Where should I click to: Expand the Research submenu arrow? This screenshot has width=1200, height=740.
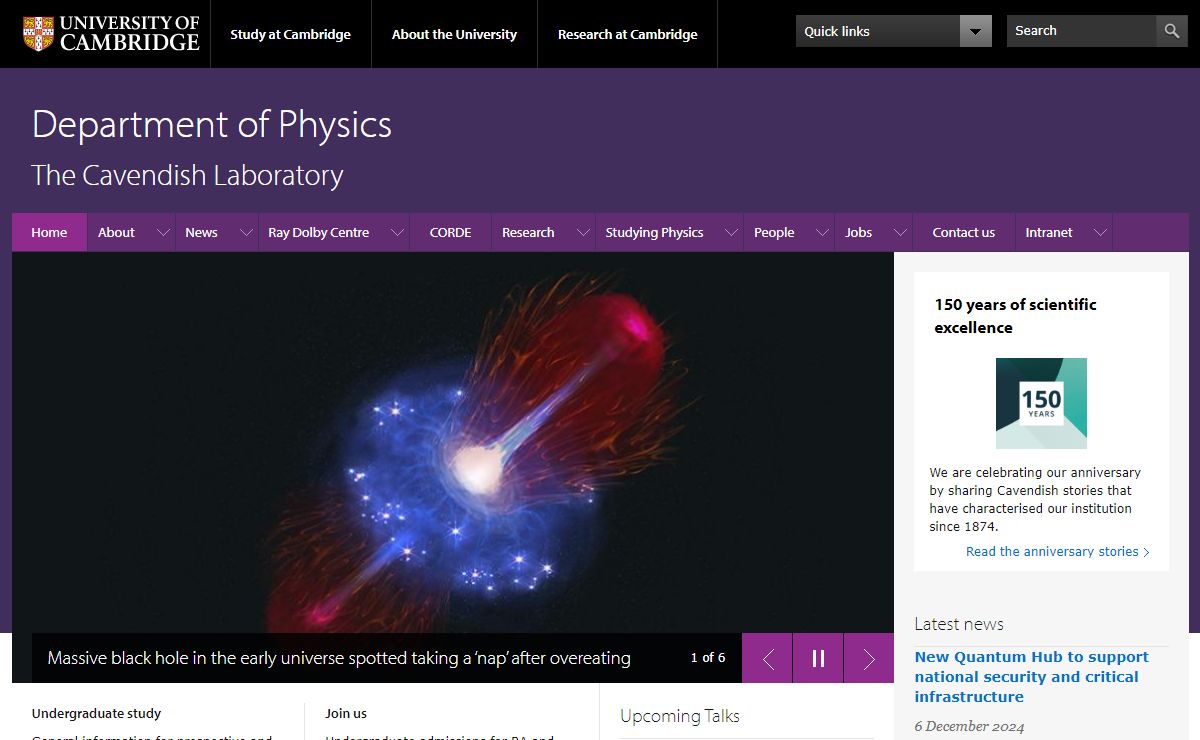coord(583,232)
